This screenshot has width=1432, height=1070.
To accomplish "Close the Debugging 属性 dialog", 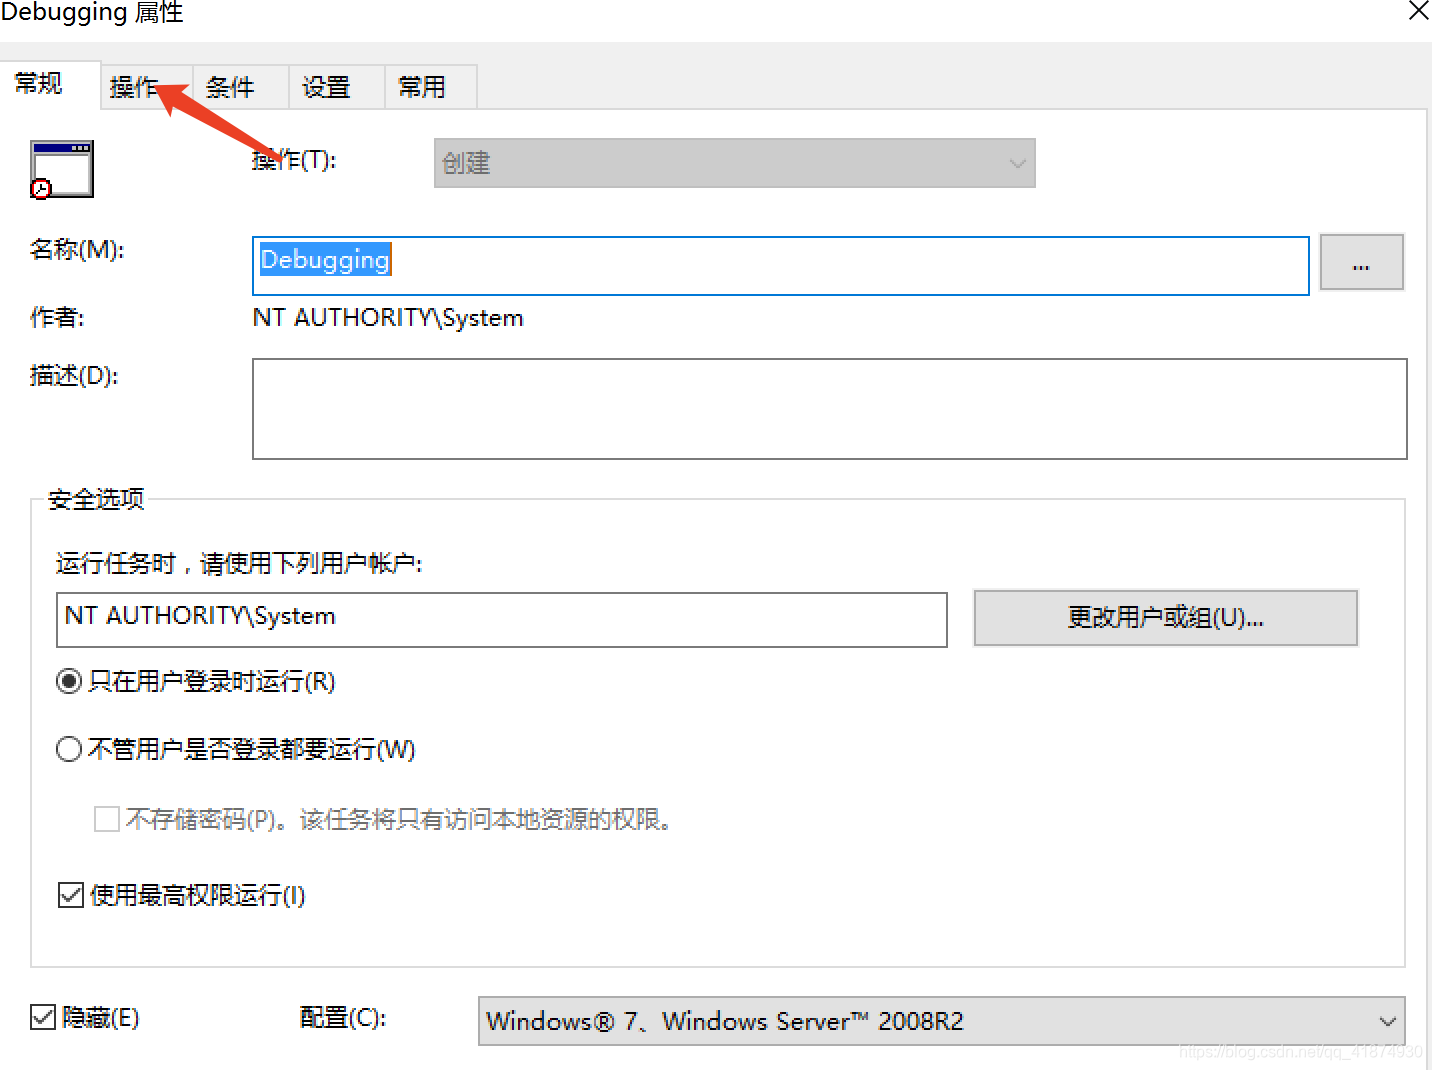I will pyautogui.click(x=1417, y=11).
